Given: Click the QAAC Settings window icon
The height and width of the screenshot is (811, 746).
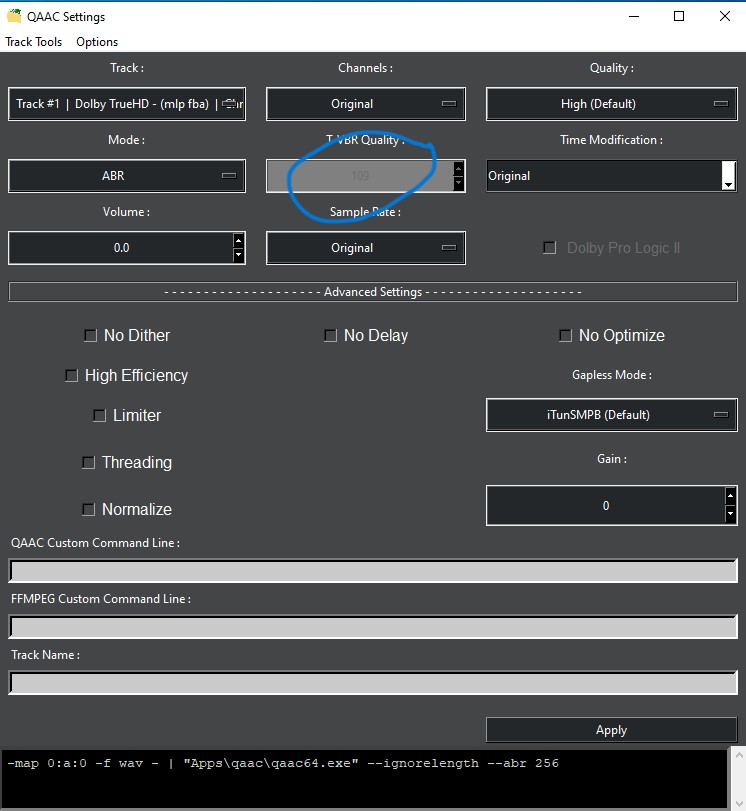Looking at the screenshot, I should [14, 16].
